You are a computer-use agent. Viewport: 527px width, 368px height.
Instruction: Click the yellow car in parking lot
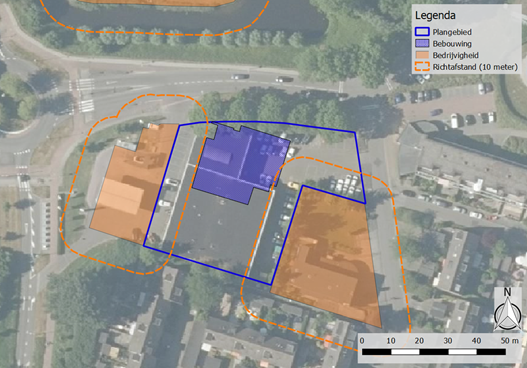(x=293, y=185)
